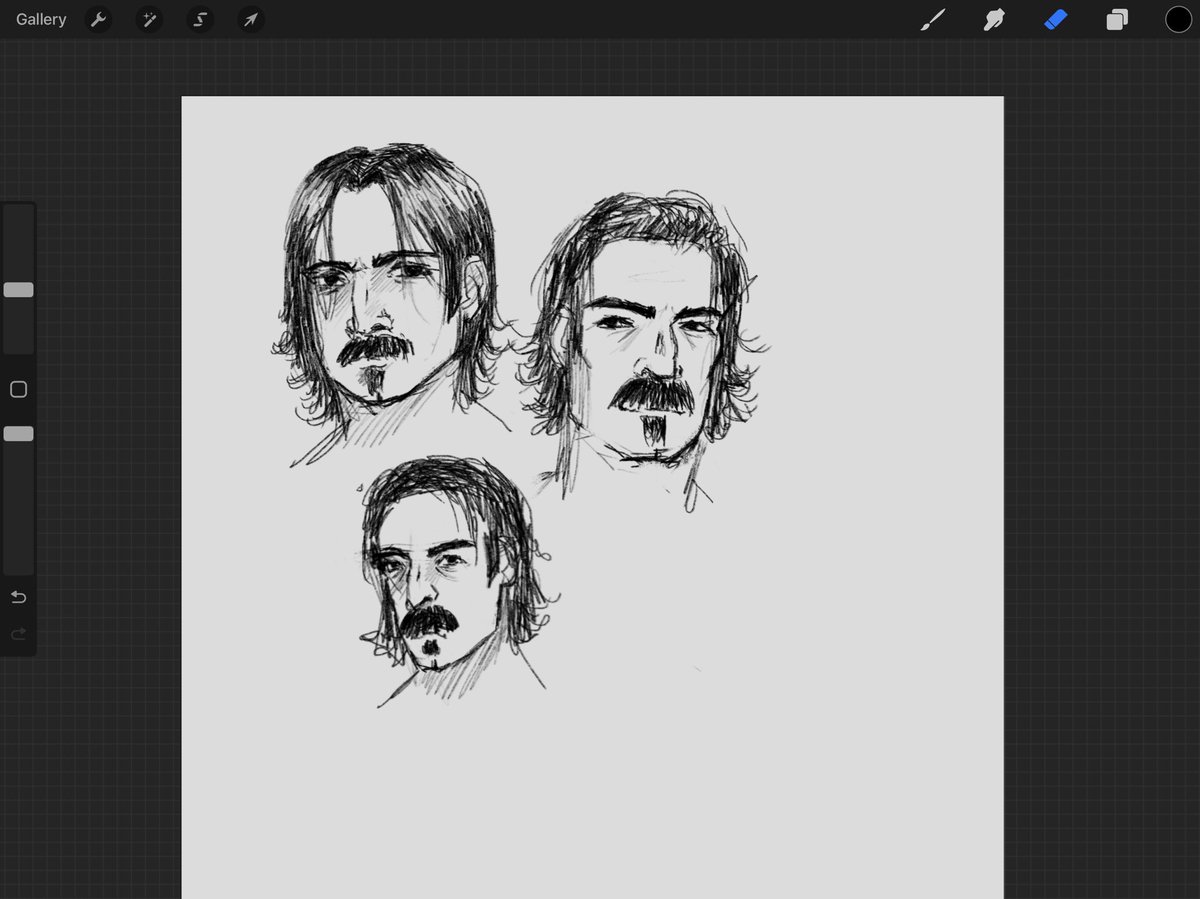Open the black color picker circle
Image resolution: width=1200 pixels, height=899 pixels.
pyautogui.click(x=1178, y=19)
